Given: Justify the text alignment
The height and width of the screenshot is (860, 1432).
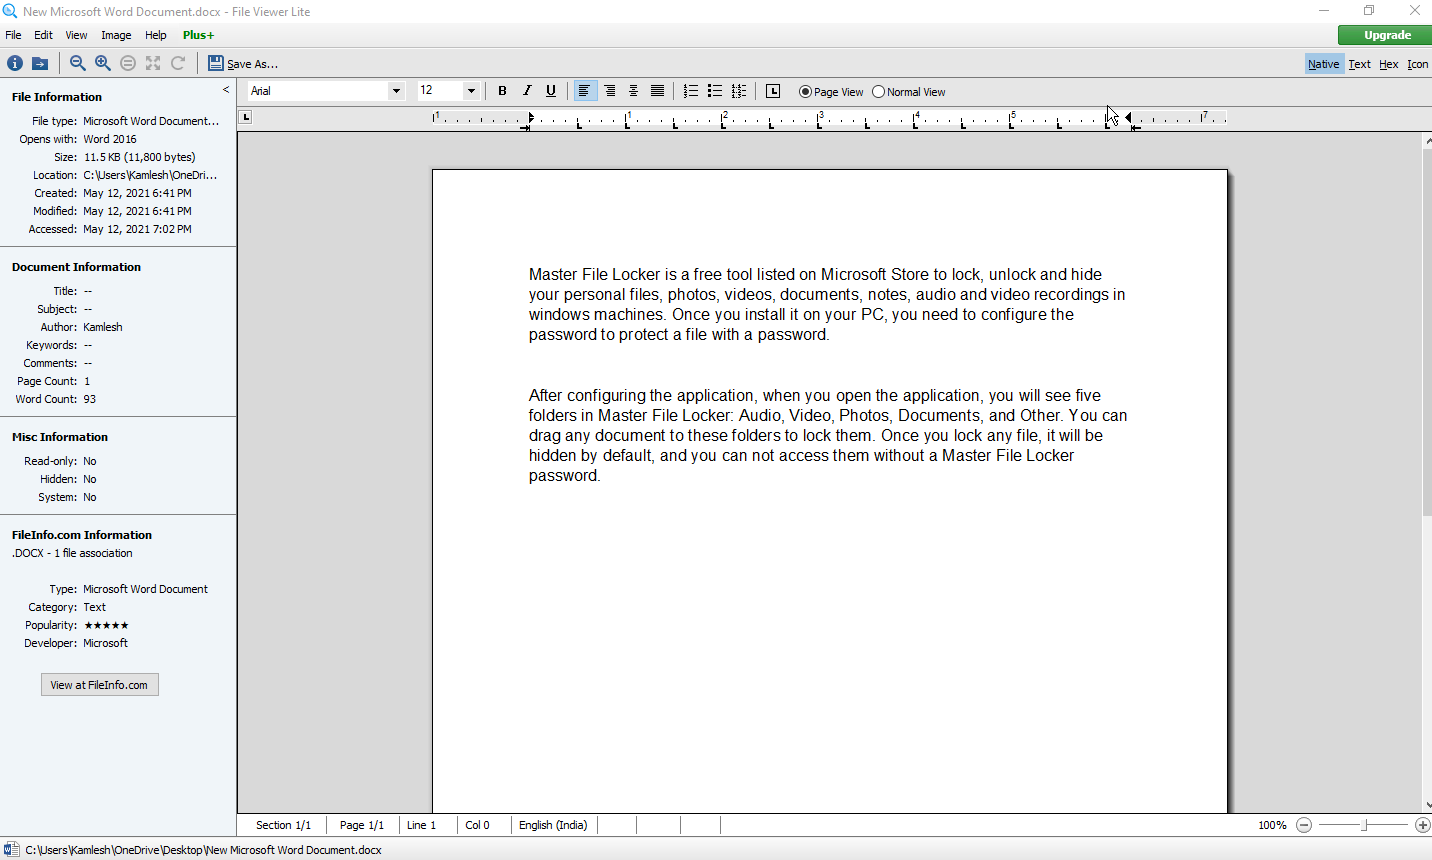Looking at the screenshot, I should click(x=657, y=91).
